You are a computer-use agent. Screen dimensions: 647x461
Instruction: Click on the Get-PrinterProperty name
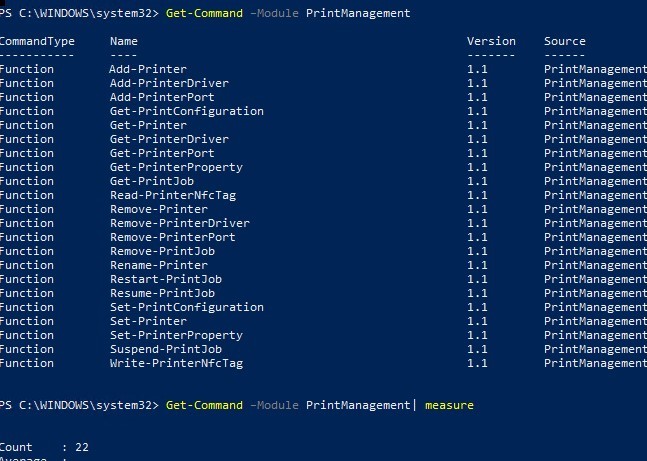click(175, 167)
